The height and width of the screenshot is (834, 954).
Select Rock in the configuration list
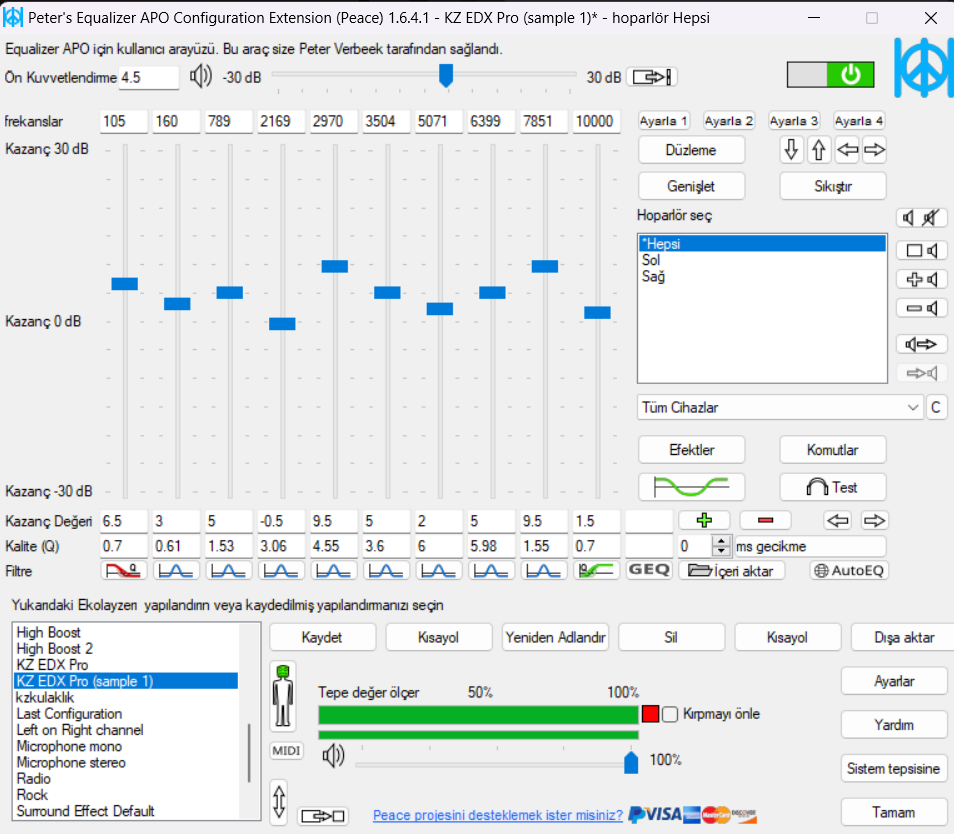tap(126, 795)
